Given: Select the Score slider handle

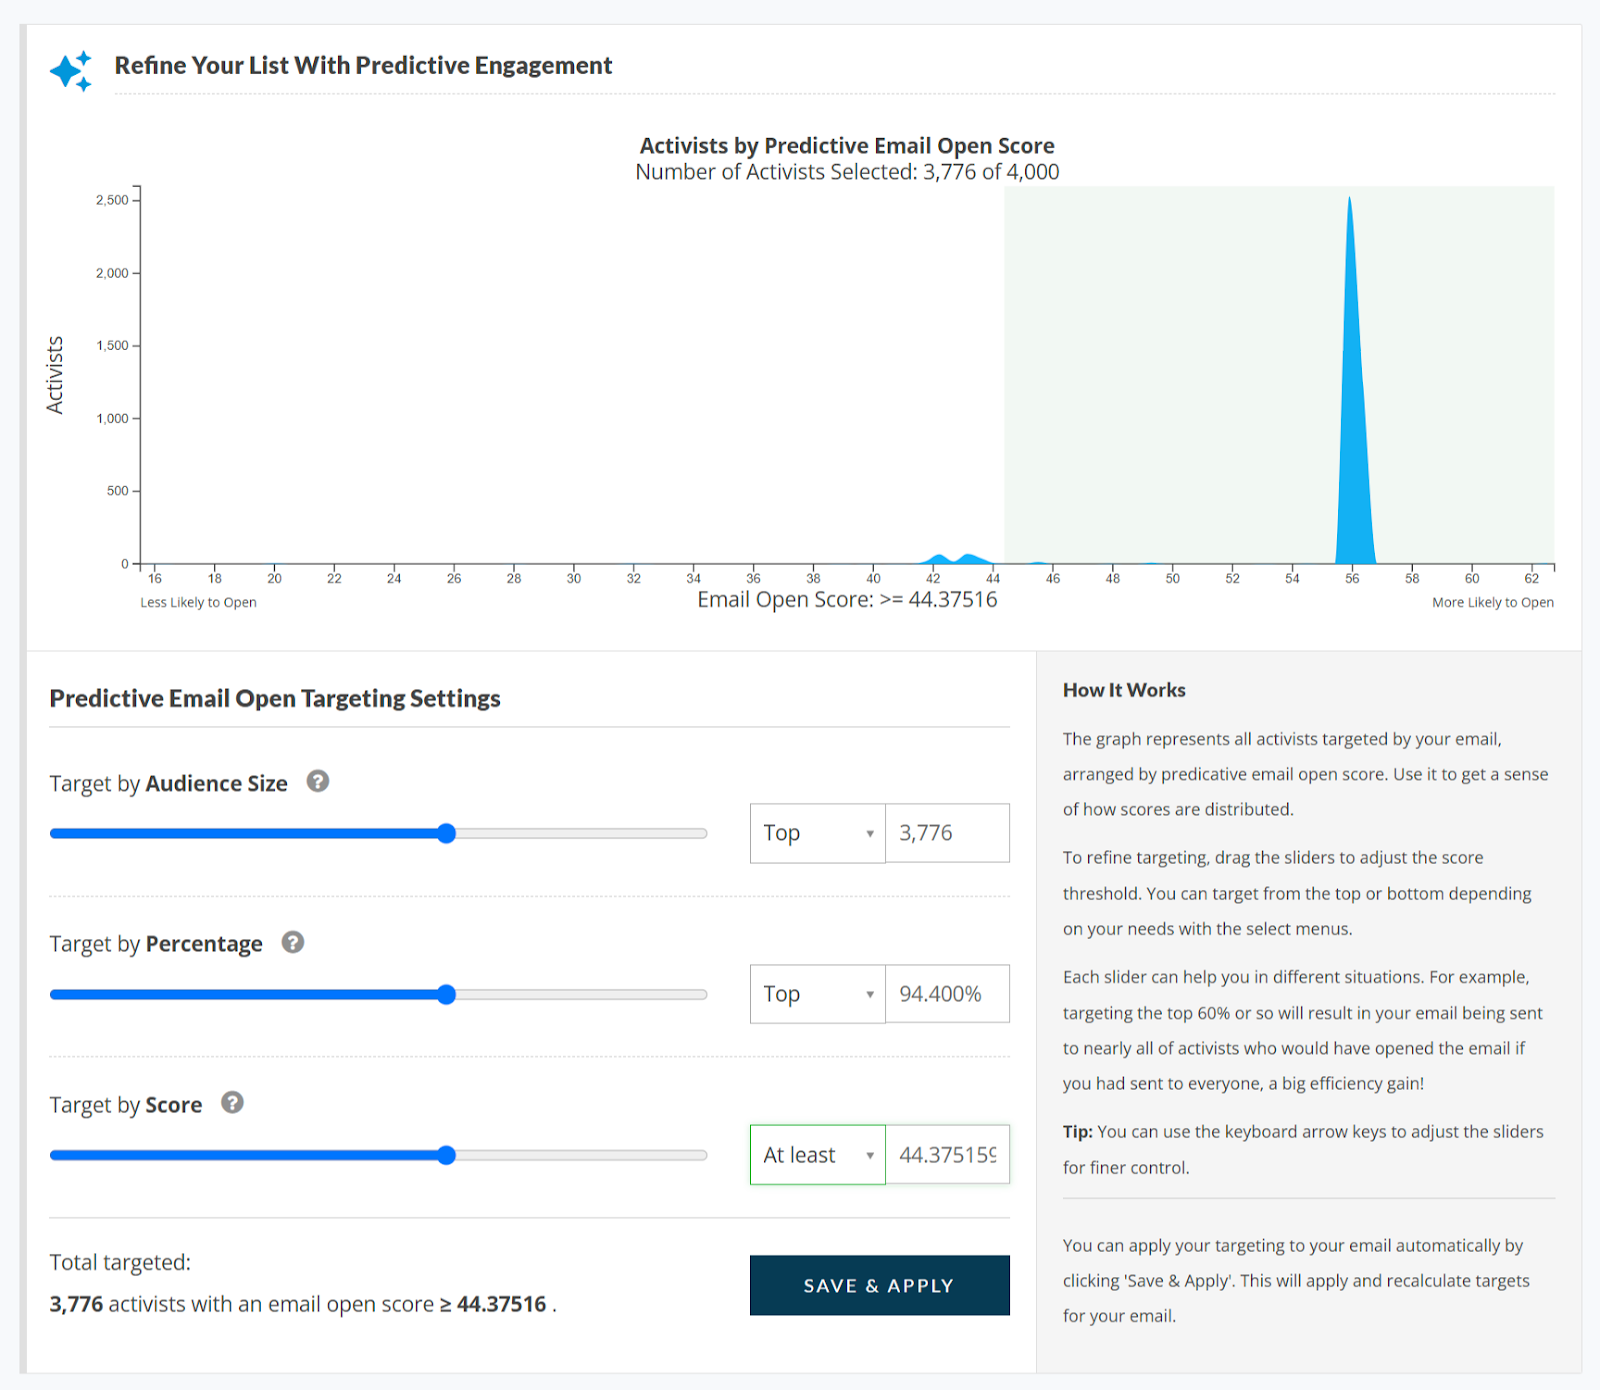Looking at the screenshot, I should pos(447,1156).
